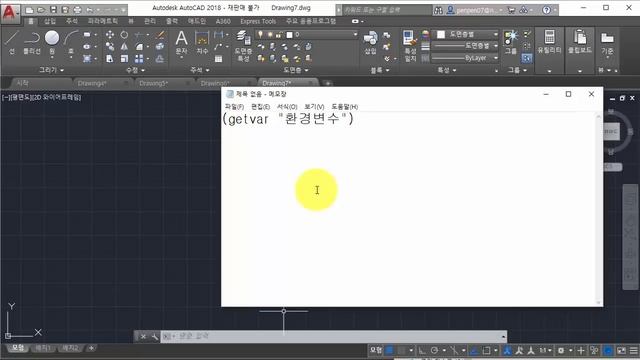Open Notepad's 편집(E) menu
The image size is (640, 360).
(x=260, y=107)
